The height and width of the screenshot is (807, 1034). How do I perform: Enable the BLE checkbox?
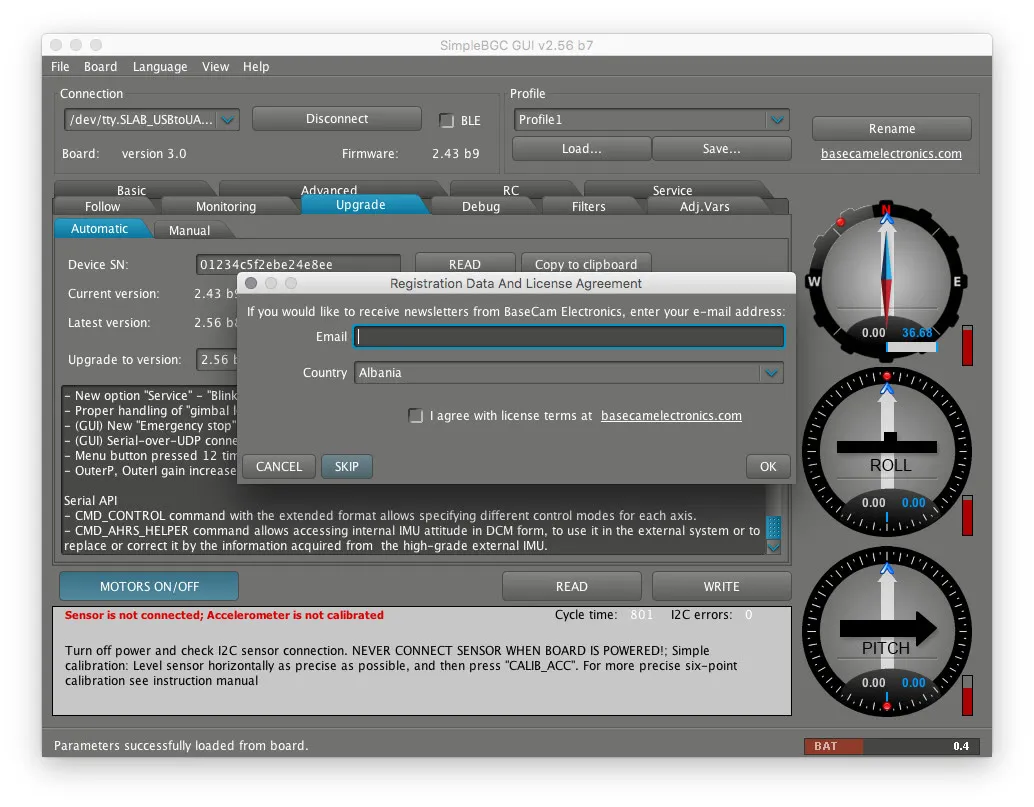447,121
